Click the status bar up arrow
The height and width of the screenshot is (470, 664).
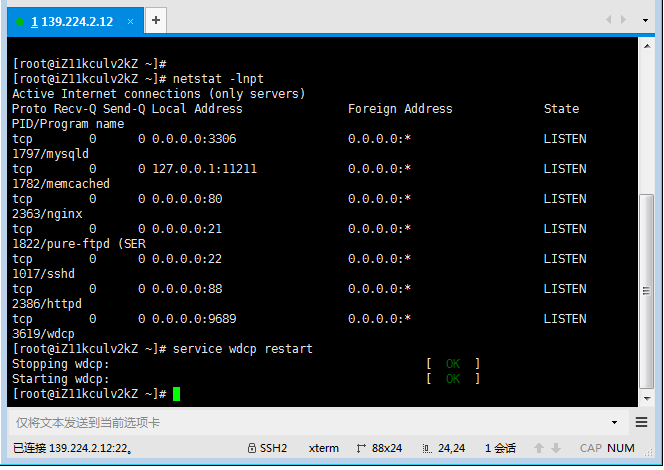(x=539, y=448)
